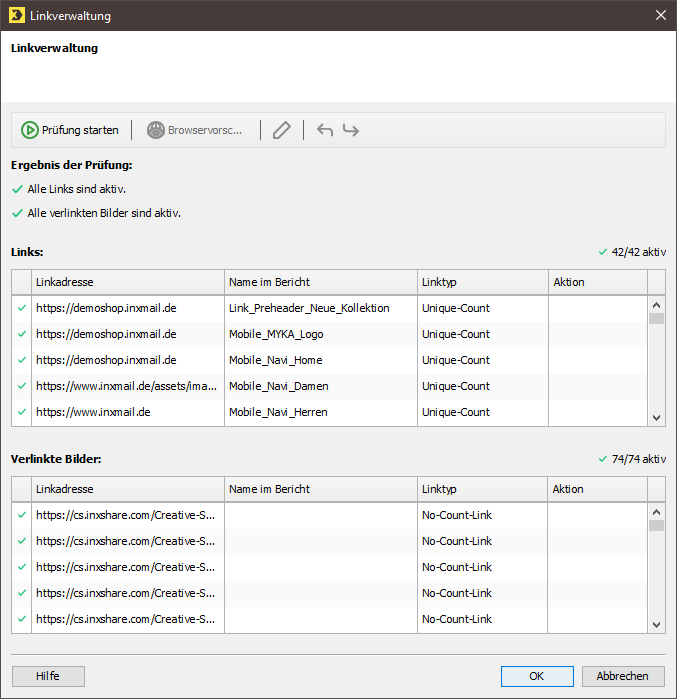Click the Prüfung starten play icon
This screenshot has height=699, width=677.
pyautogui.click(x=30, y=130)
